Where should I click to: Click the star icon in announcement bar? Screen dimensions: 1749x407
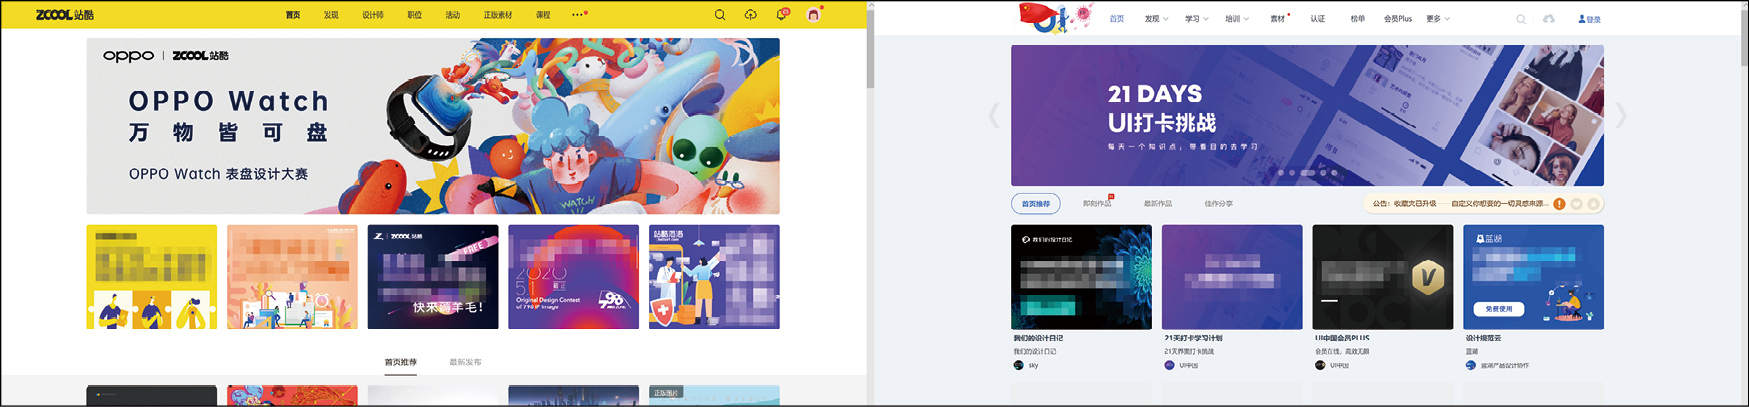tap(1594, 204)
